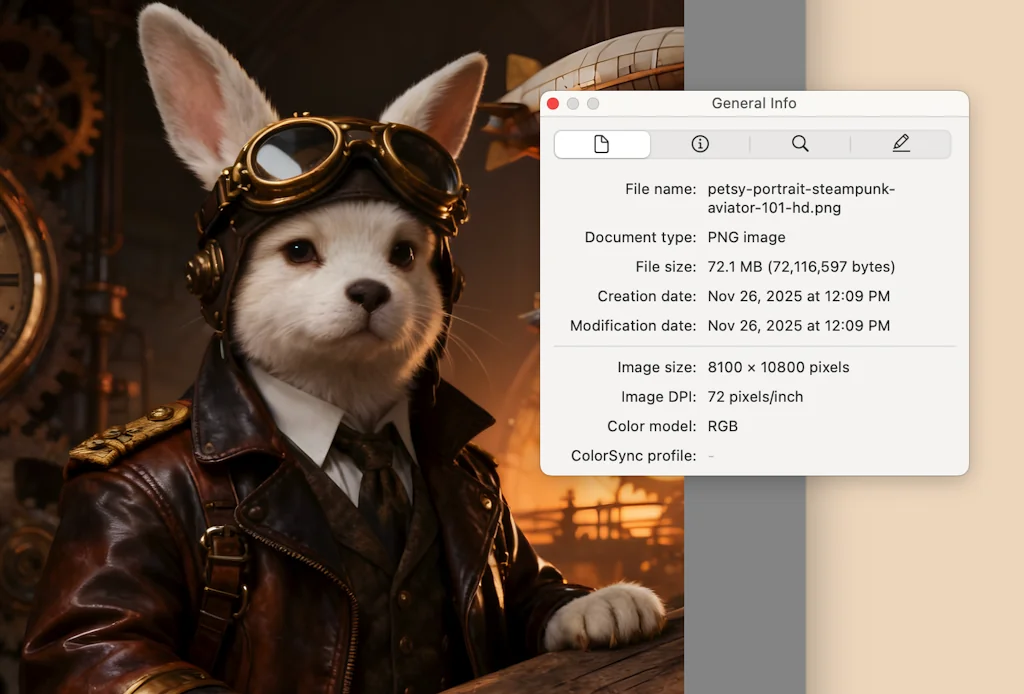Click the Modification date value

(x=798, y=326)
